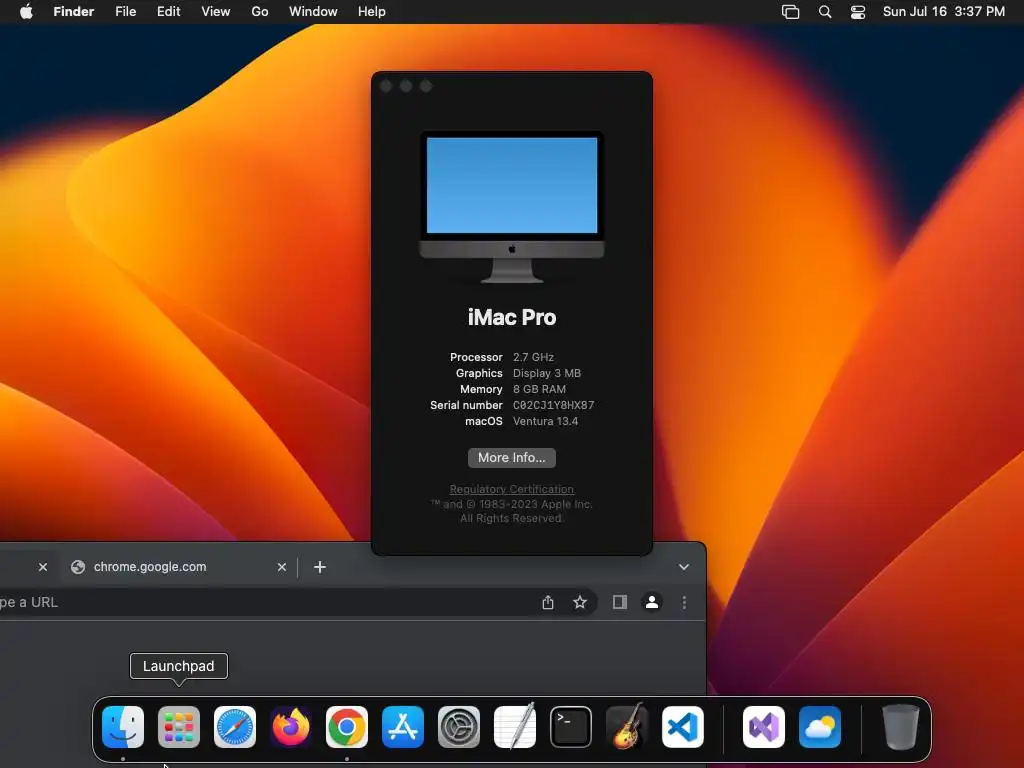Open Spotlight search in menu bar
This screenshot has width=1024, height=768.
coord(825,12)
